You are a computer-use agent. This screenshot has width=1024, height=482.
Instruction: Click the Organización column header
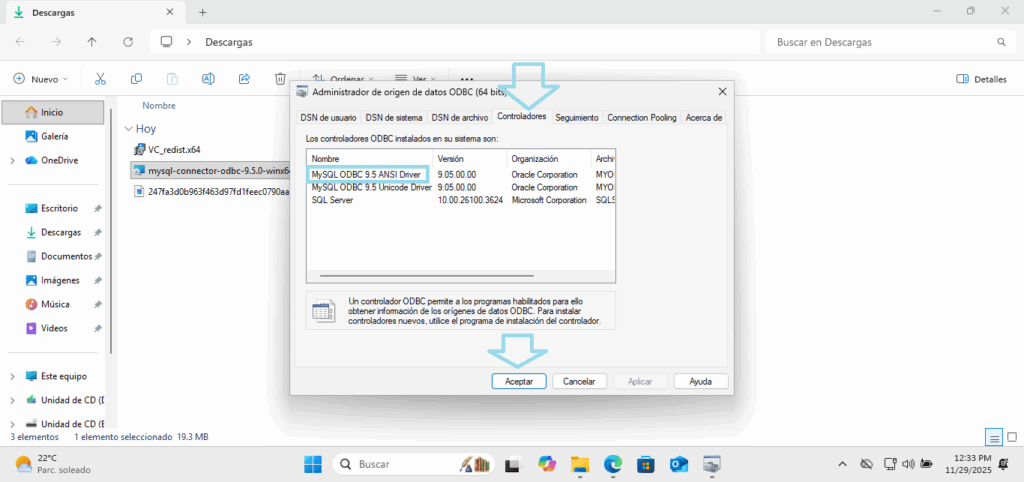549,159
